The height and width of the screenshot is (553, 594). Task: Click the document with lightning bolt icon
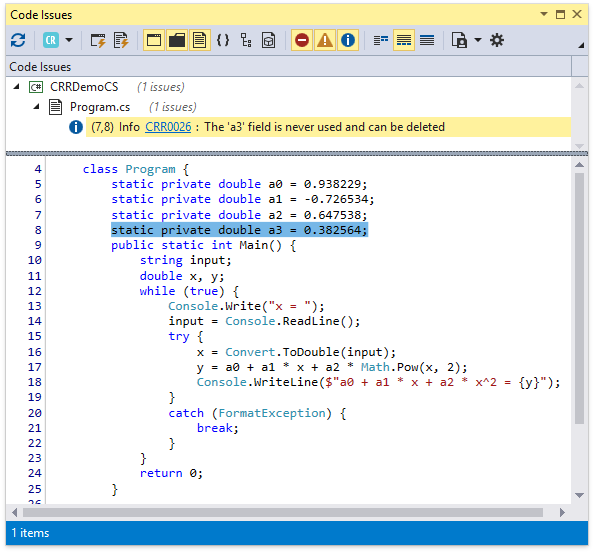[121, 40]
